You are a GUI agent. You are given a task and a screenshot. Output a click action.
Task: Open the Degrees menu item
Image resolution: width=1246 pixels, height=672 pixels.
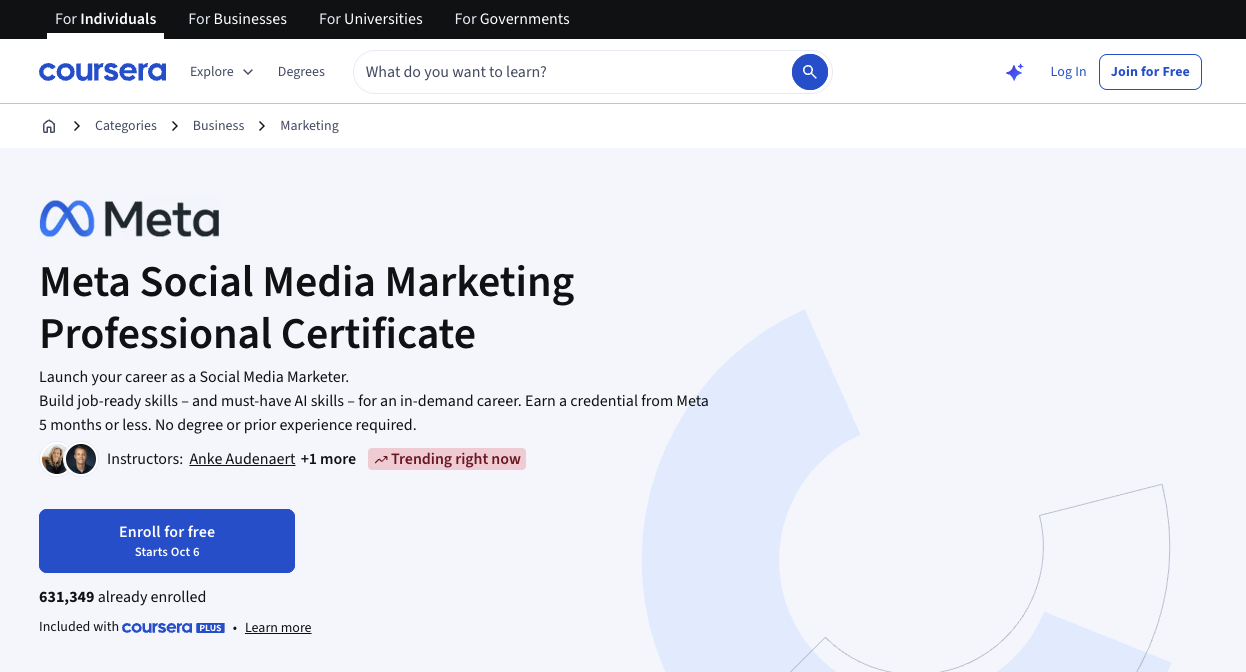point(301,72)
